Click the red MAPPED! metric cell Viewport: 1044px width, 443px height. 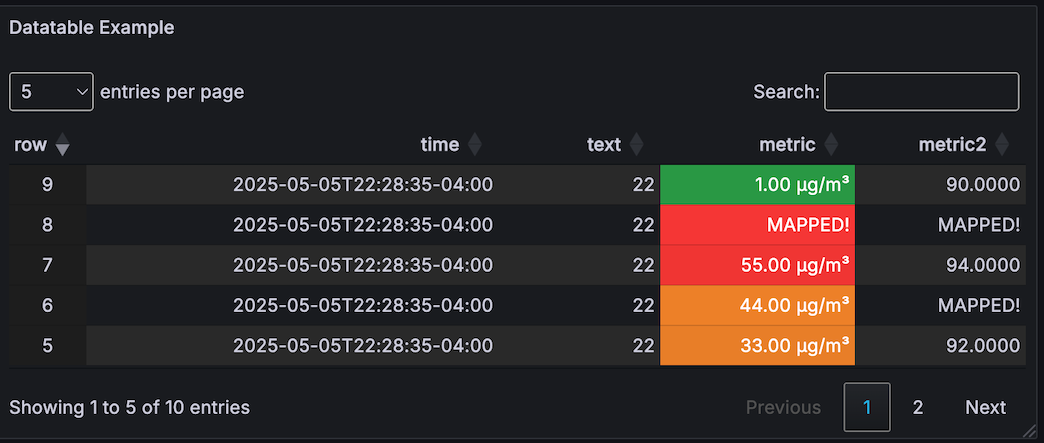pyautogui.click(x=757, y=225)
